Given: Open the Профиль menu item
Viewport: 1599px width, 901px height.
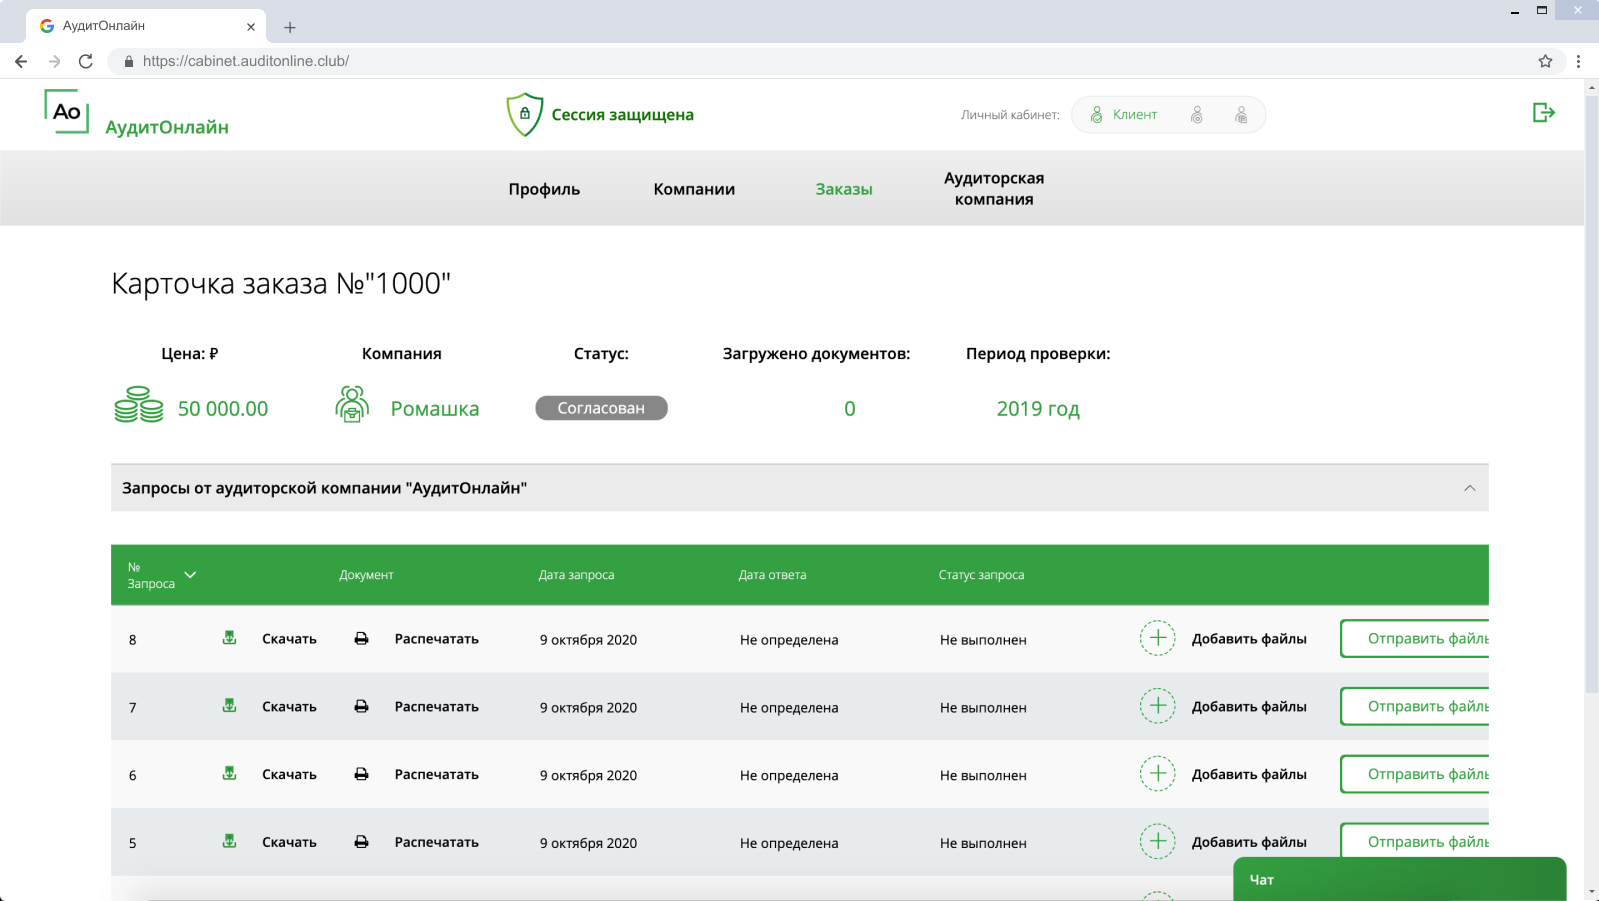Looking at the screenshot, I should pos(544,189).
